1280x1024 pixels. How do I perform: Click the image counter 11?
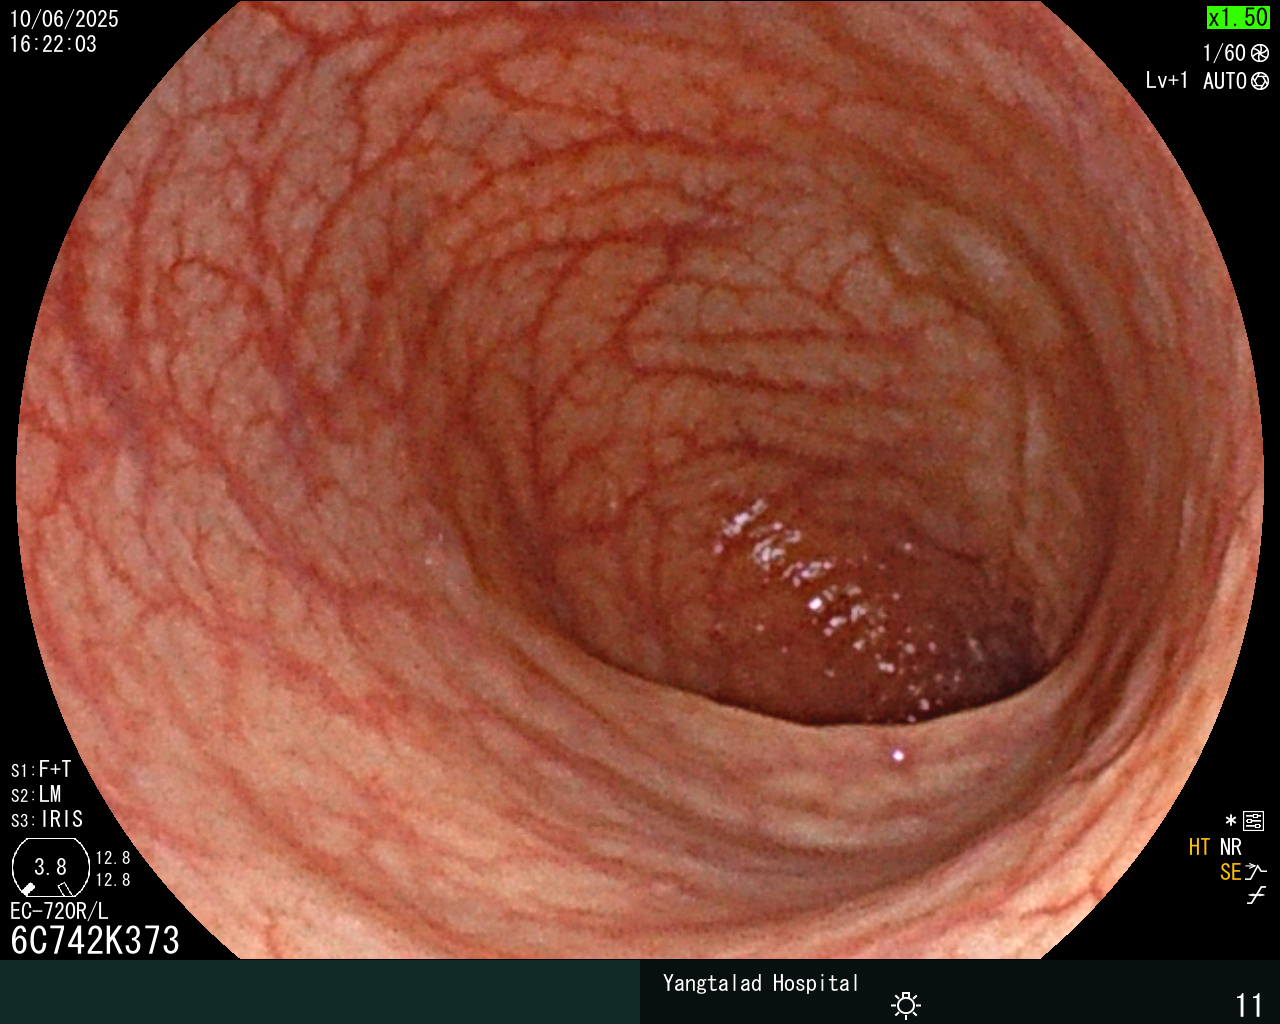click(1250, 1004)
